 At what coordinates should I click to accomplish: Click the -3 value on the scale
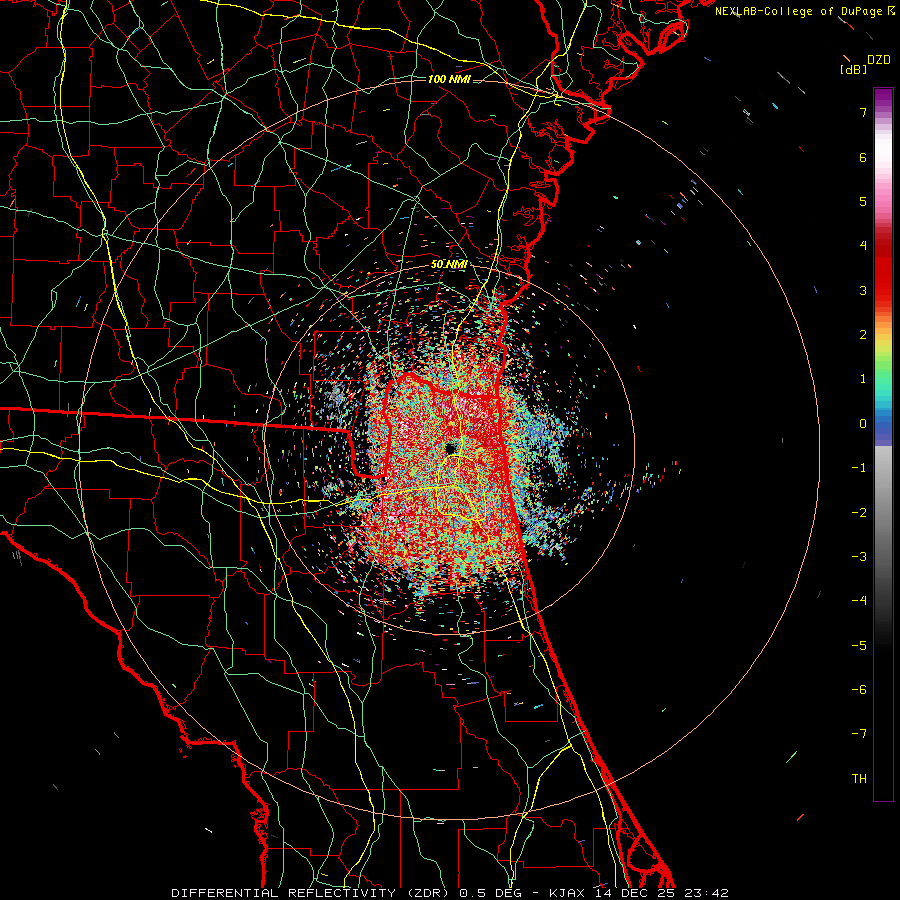tap(859, 557)
